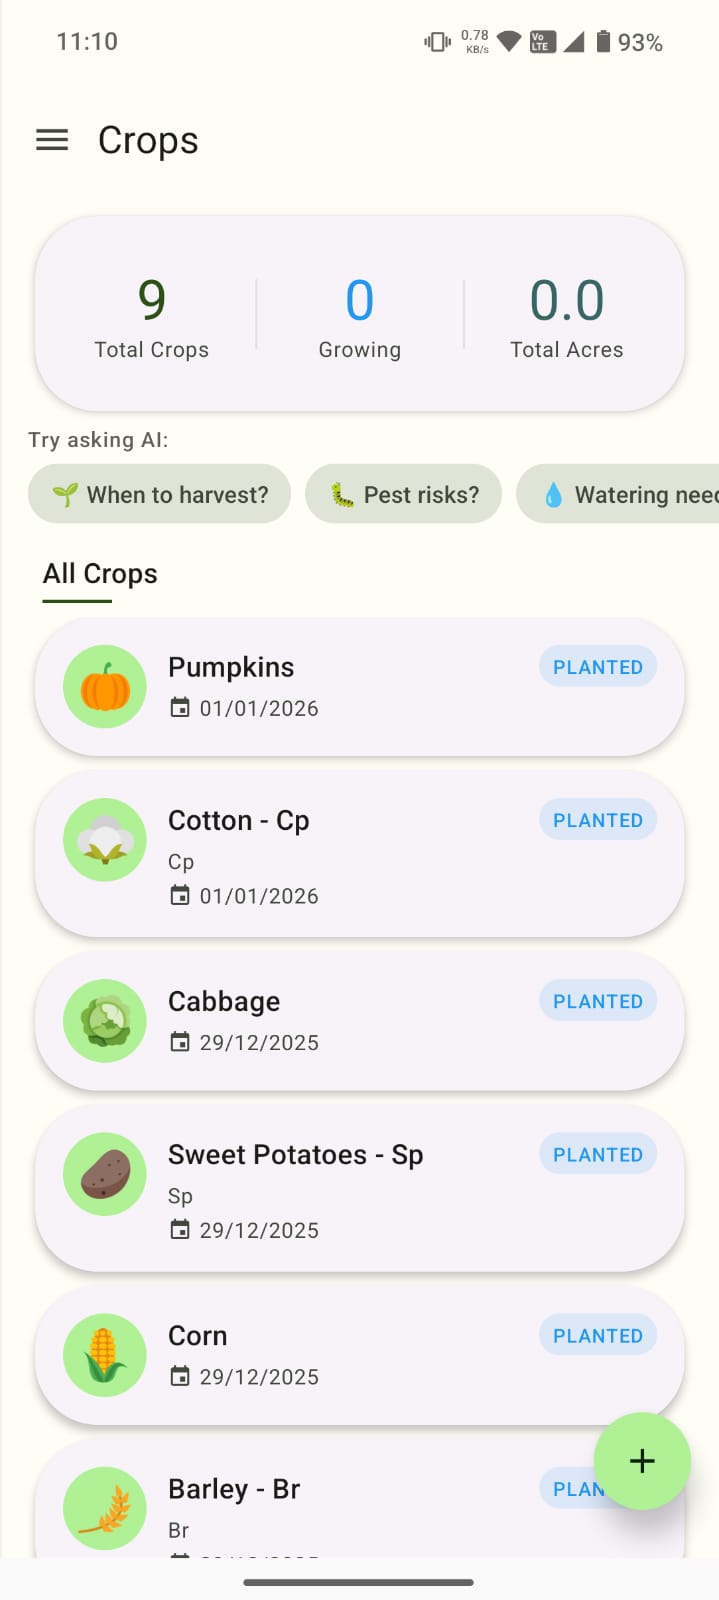Add a new crop with the plus button
This screenshot has width=719, height=1600.
(642, 1460)
